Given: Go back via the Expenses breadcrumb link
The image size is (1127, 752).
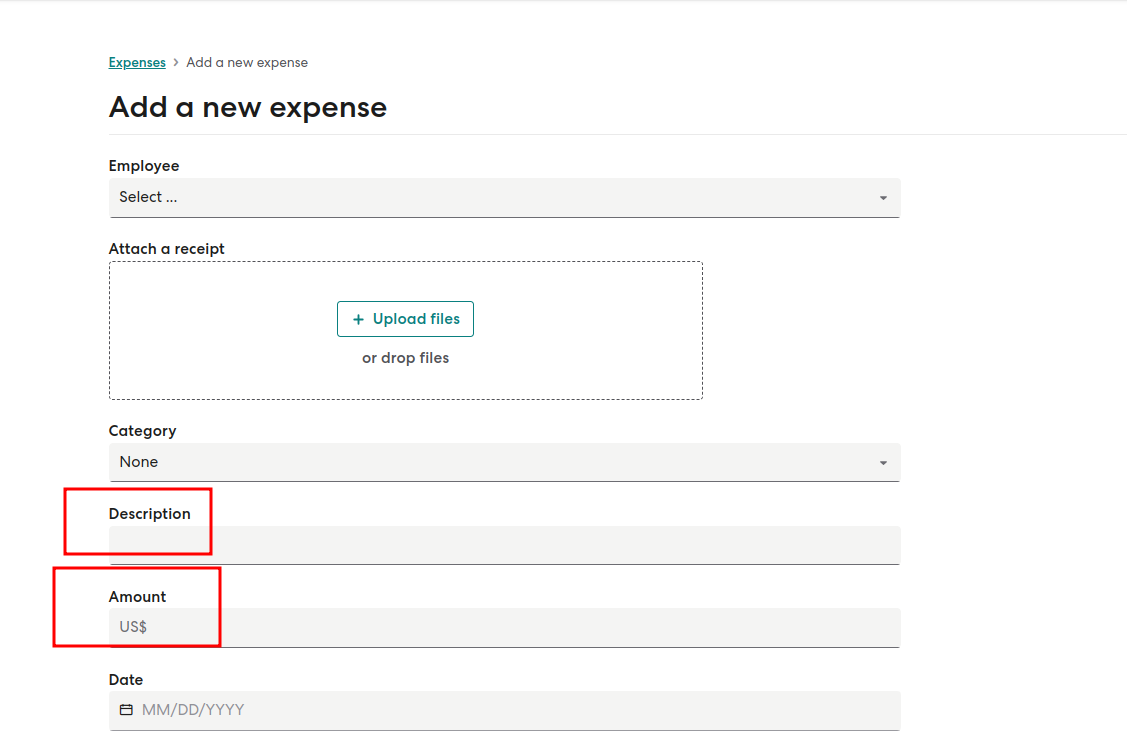Looking at the screenshot, I should pos(137,63).
